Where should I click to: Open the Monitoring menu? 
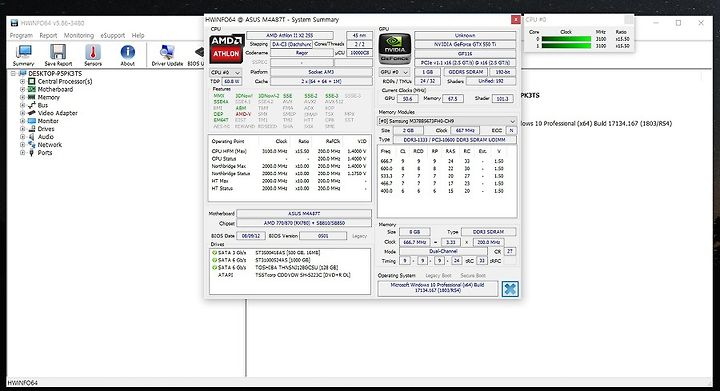tap(79, 35)
